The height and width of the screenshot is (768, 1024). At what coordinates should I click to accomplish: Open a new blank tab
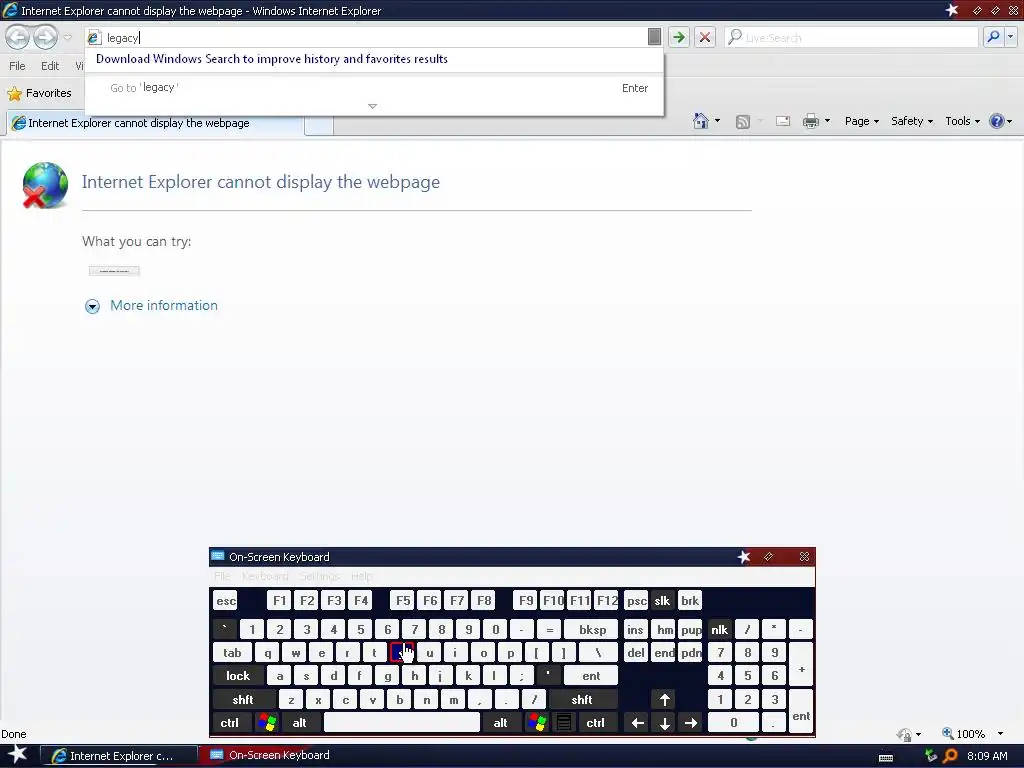click(x=319, y=124)
